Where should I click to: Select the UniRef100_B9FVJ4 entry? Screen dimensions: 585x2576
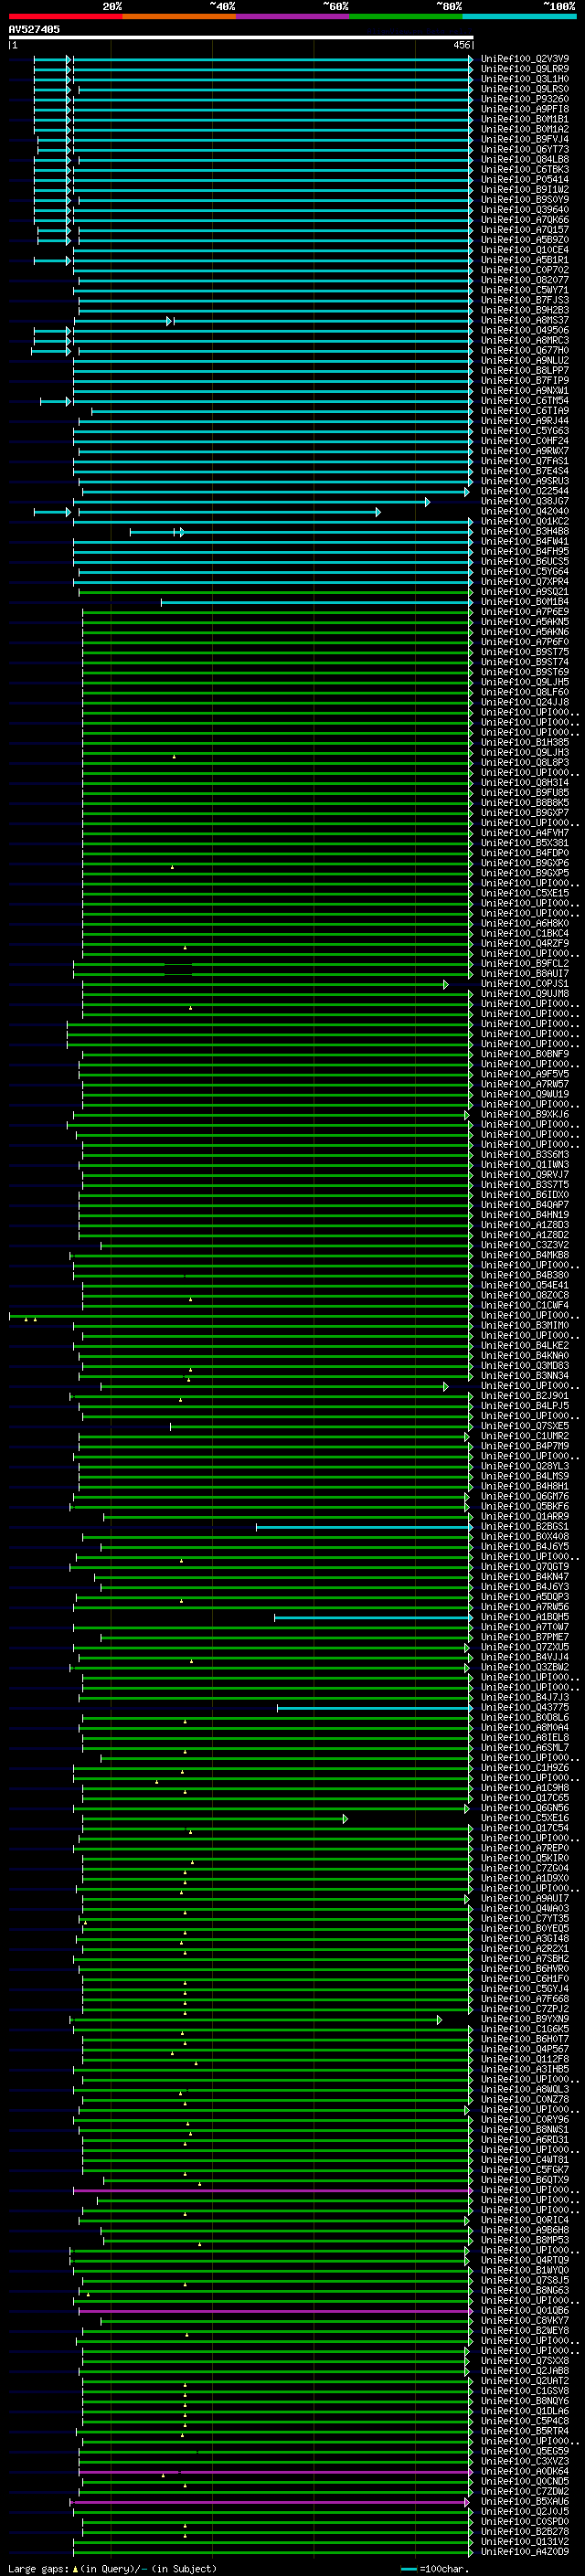(x=525, y=139)
